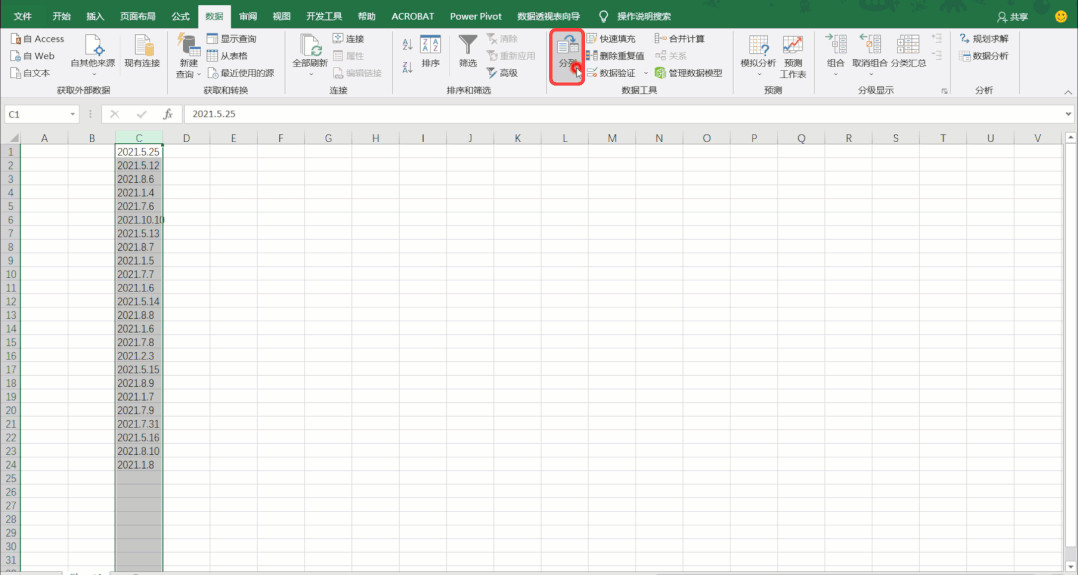Screen dimensions: 1078x575
Task: Click Remove Duplicates (删除重复值)
Action: coord(615,56)
